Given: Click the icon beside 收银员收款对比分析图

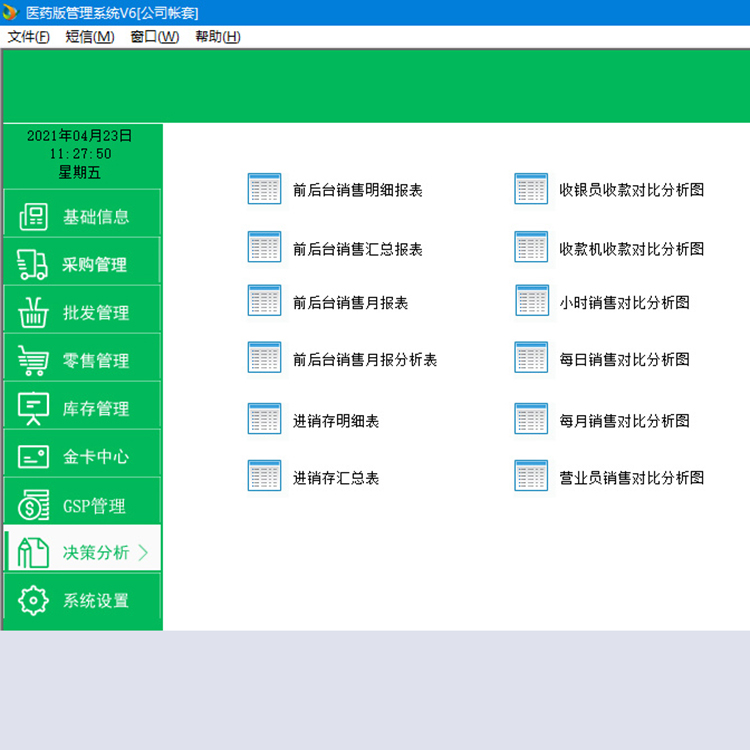Looking at the screenshot, I should (531, 188).
